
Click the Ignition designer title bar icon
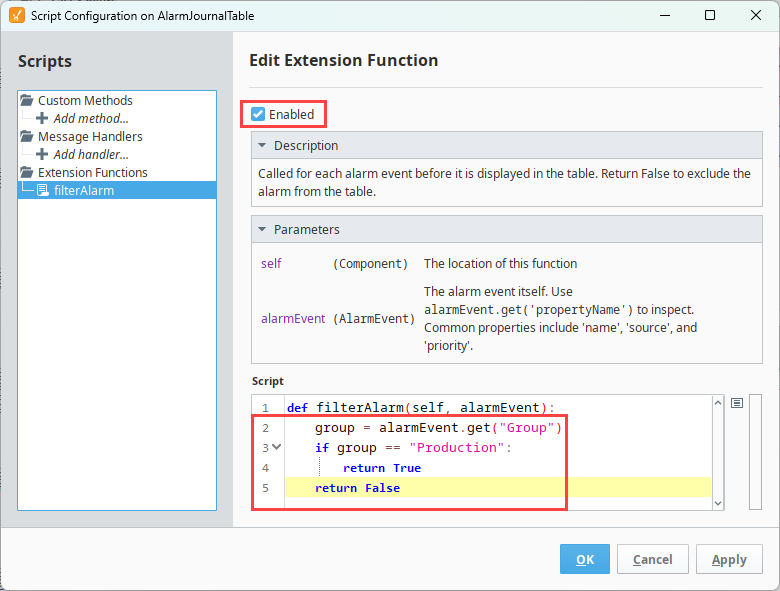16,15
